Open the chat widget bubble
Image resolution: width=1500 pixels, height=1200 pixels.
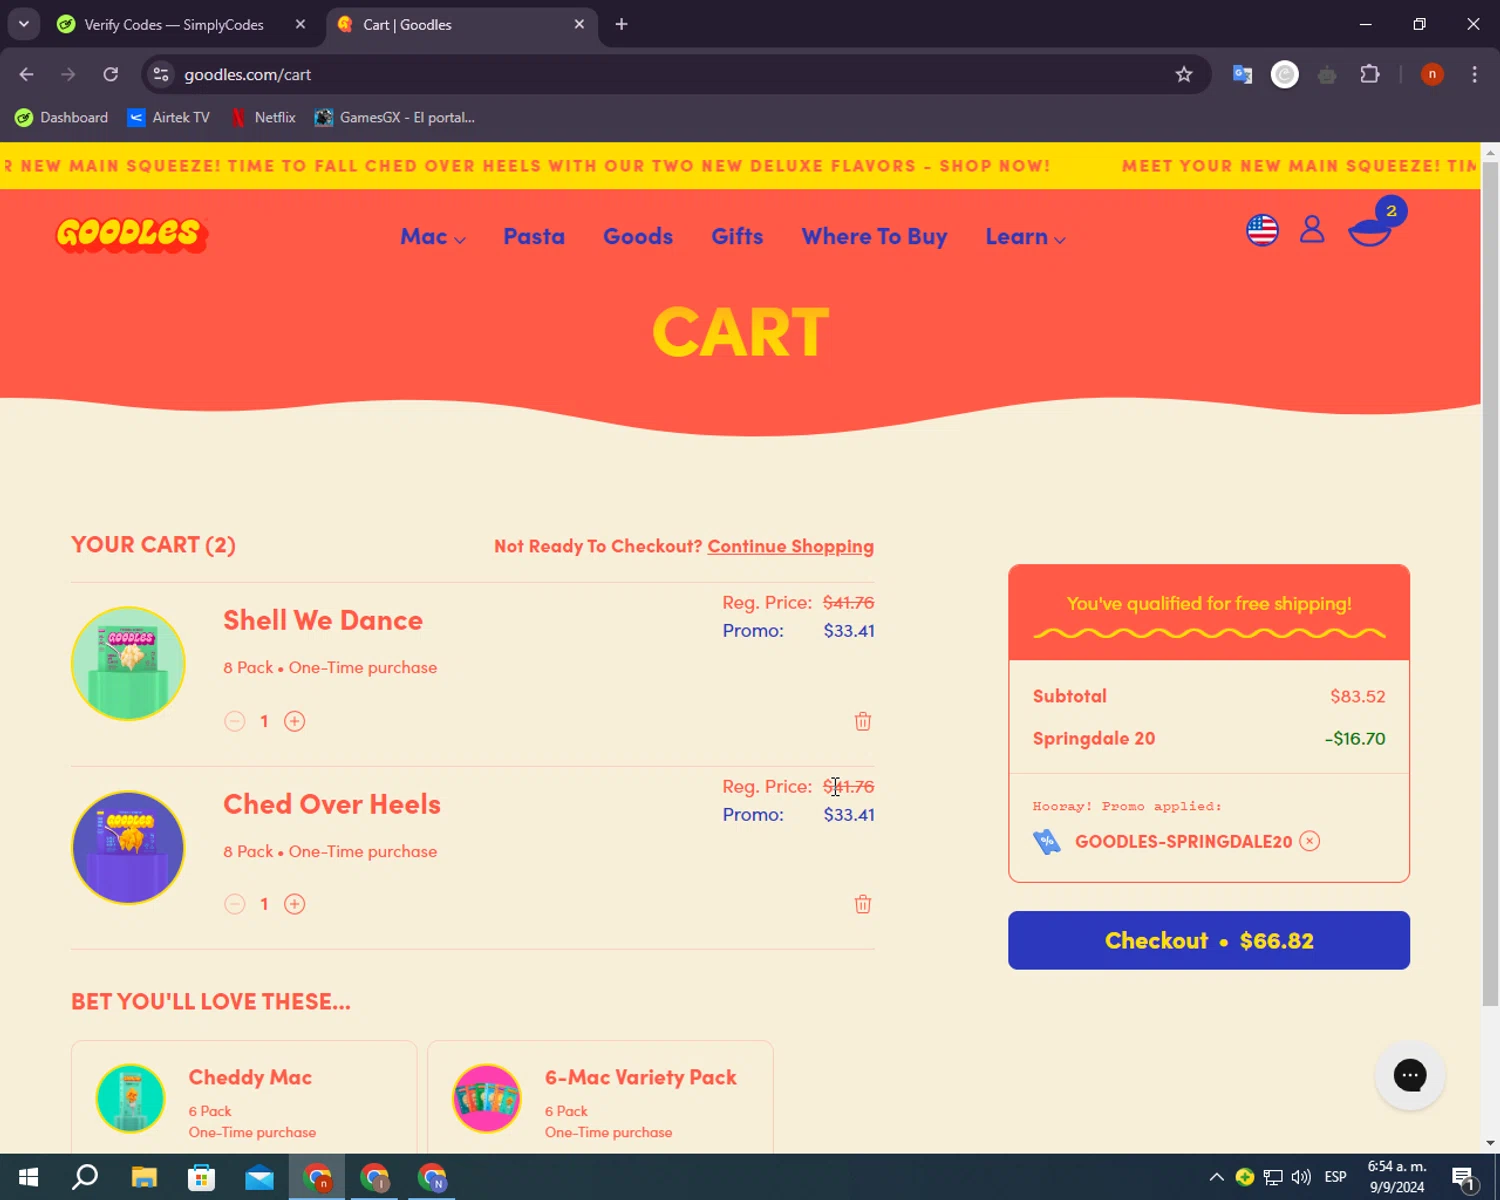pos(1410,1075)
